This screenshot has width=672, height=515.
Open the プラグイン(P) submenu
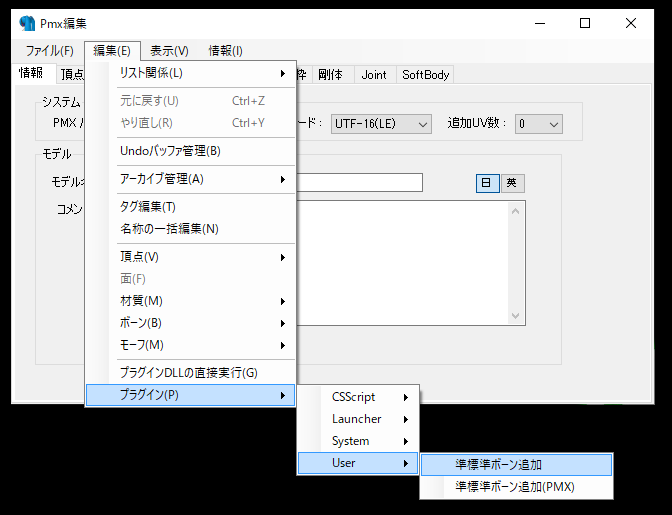coord(190,395)
